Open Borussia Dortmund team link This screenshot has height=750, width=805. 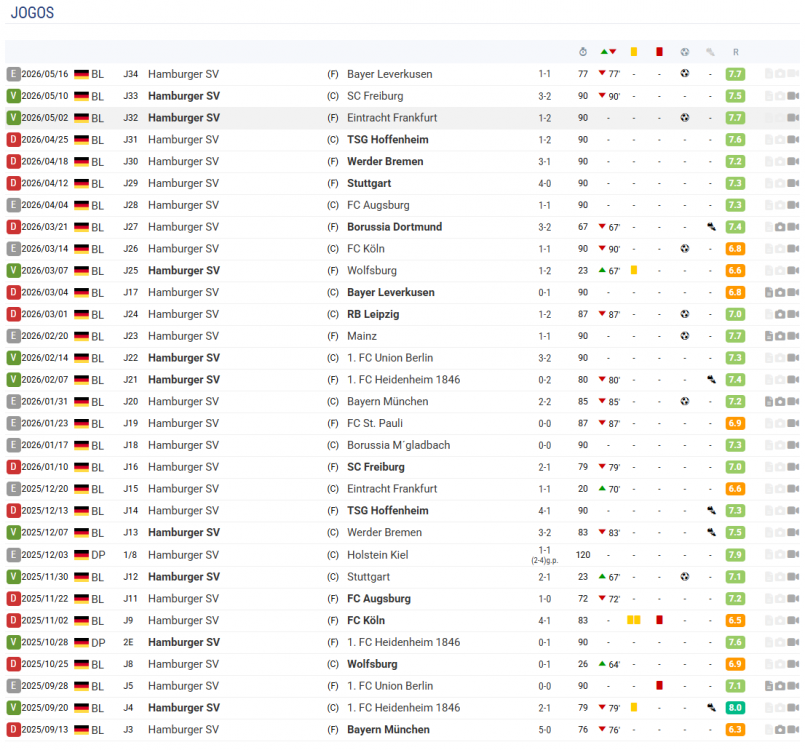(394, 227)
